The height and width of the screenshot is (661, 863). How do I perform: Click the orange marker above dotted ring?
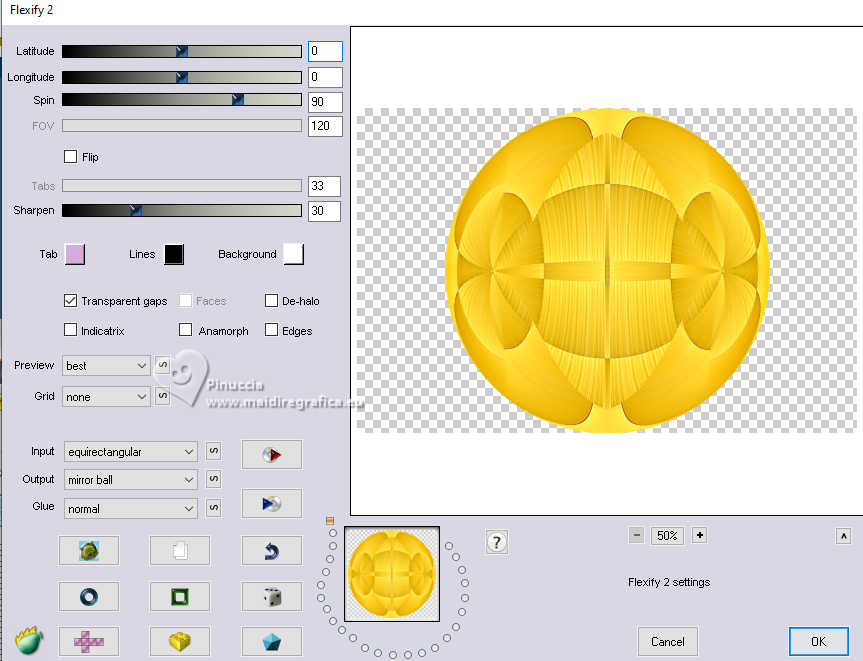tap(330, 520)
